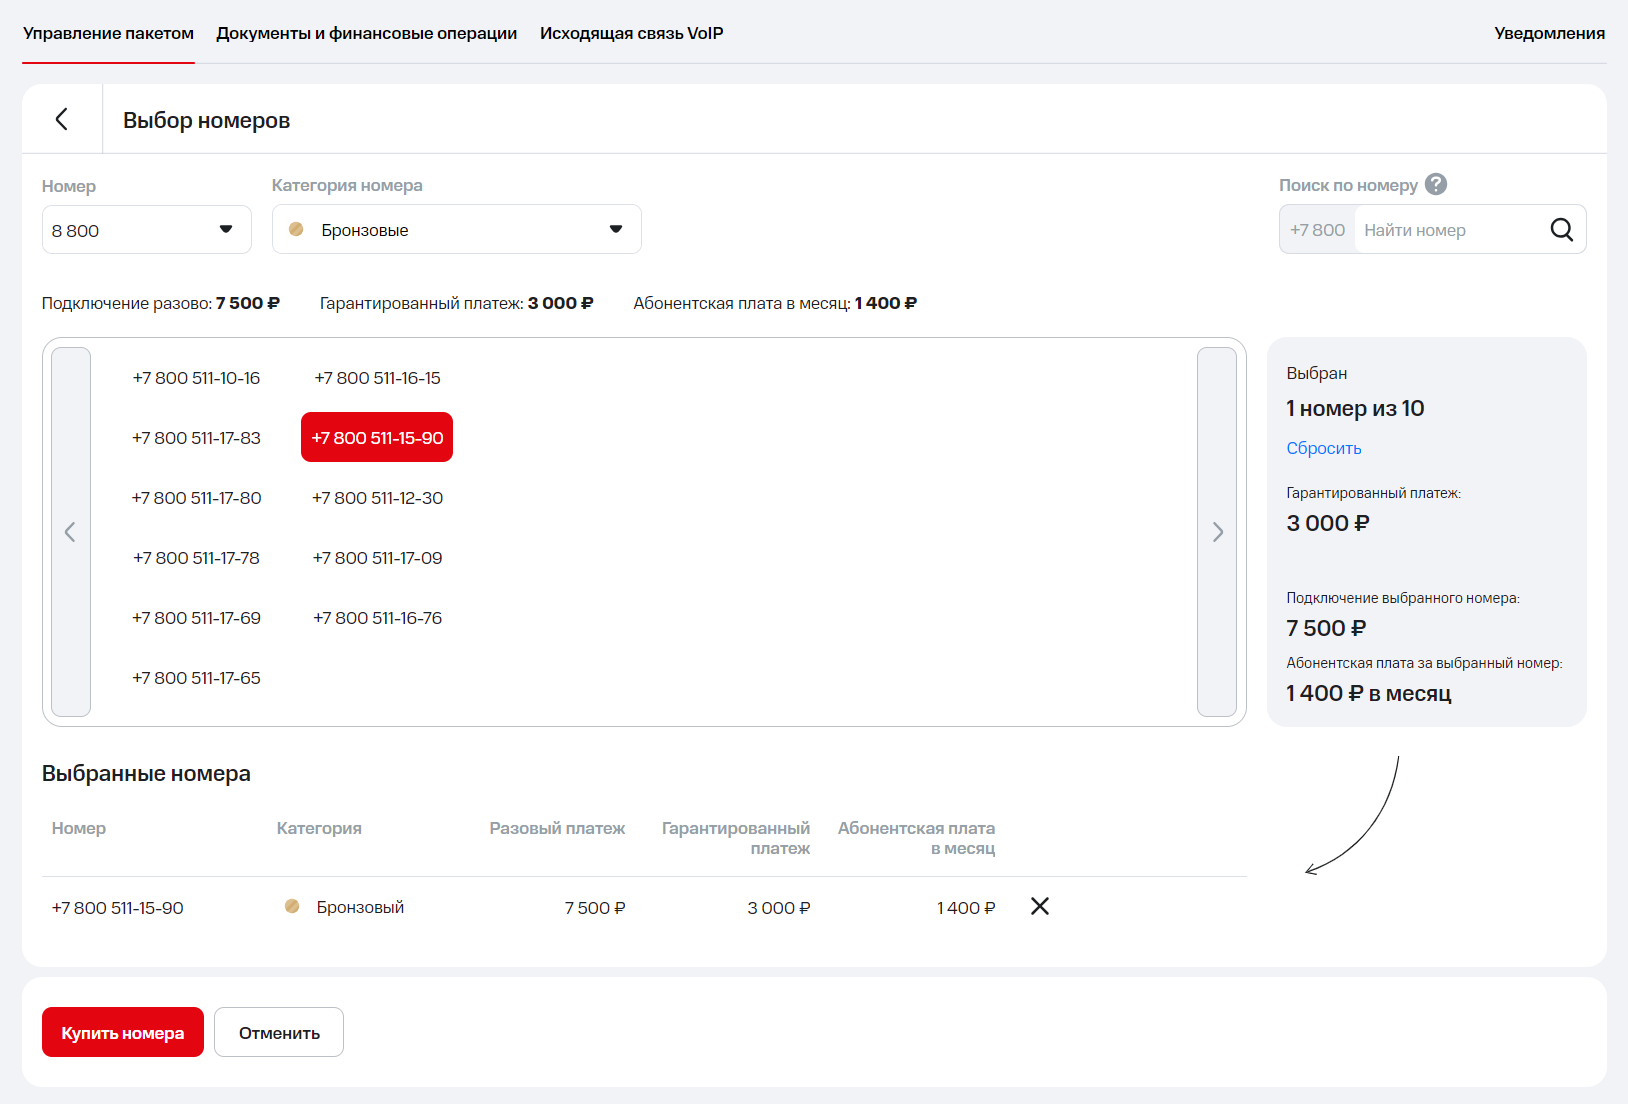The height and width of the screenshot is (1104, 1628).
Task: Click the Отменить button
Action: 279,1033
